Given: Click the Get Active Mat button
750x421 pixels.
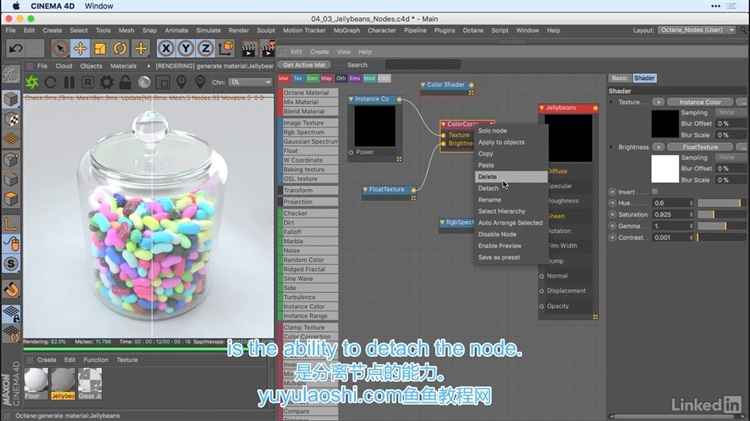Looking at the screenshot, I should click(304, 65).
